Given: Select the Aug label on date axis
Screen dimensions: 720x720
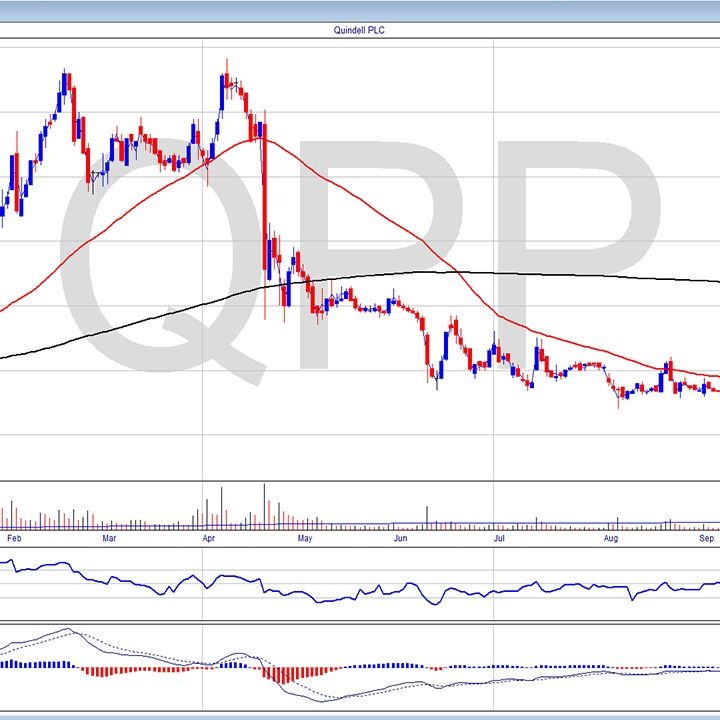Looking at the screenshot, I should pyautogui.click(x=611, y=537).
